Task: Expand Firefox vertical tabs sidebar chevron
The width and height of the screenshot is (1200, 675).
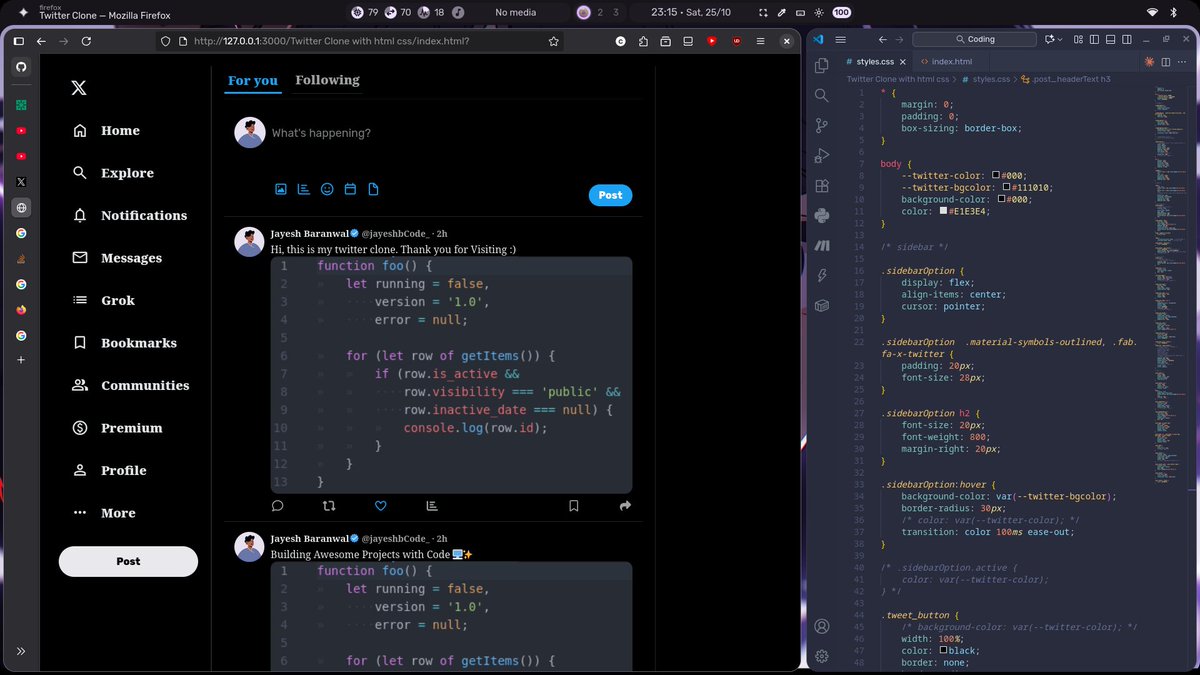Action: point(21,651)
